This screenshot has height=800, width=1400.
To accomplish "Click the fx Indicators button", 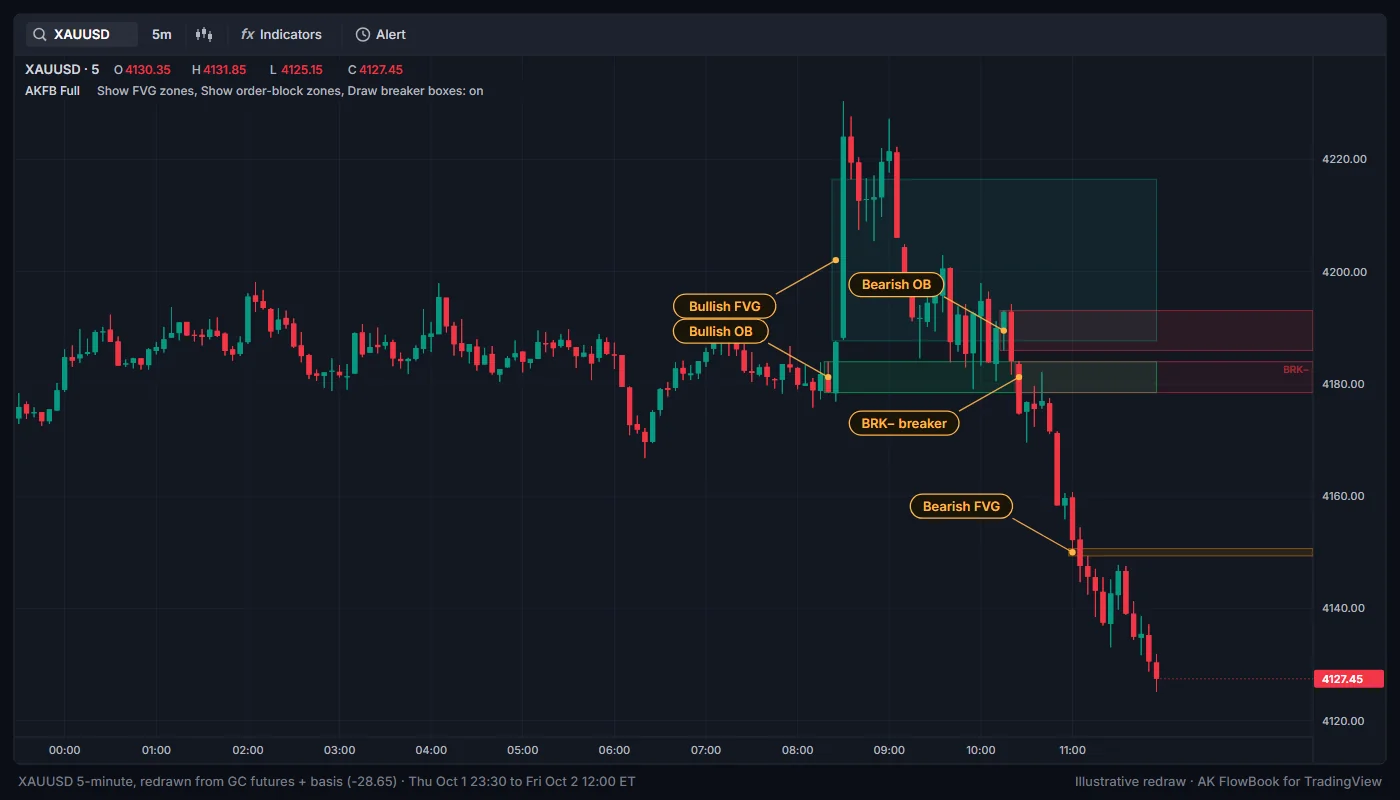I will [281, 34].
